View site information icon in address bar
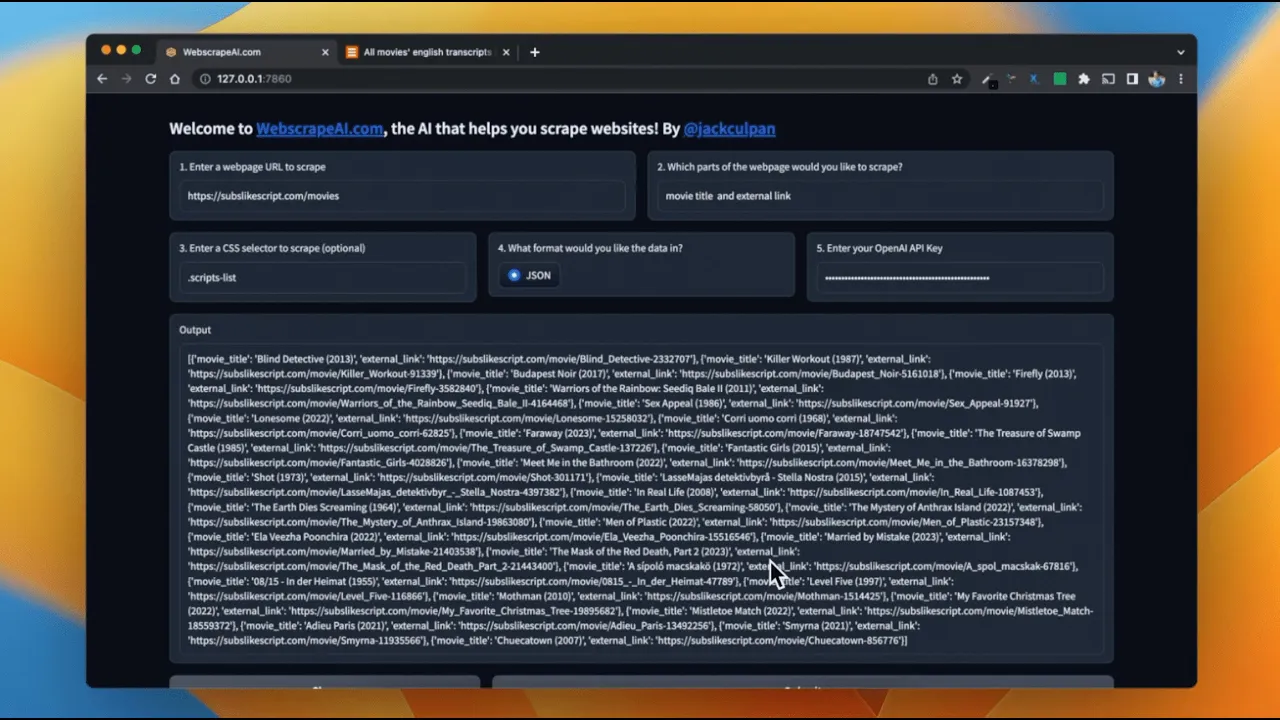This screenshot has height=720, width=1280. (x=205, y=79)
